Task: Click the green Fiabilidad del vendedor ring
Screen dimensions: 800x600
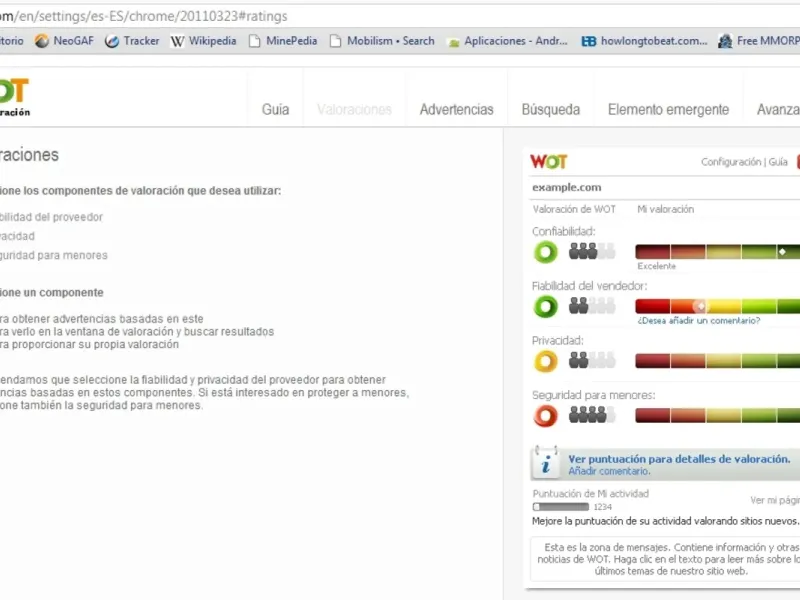Action: click(x=545, y=307)
